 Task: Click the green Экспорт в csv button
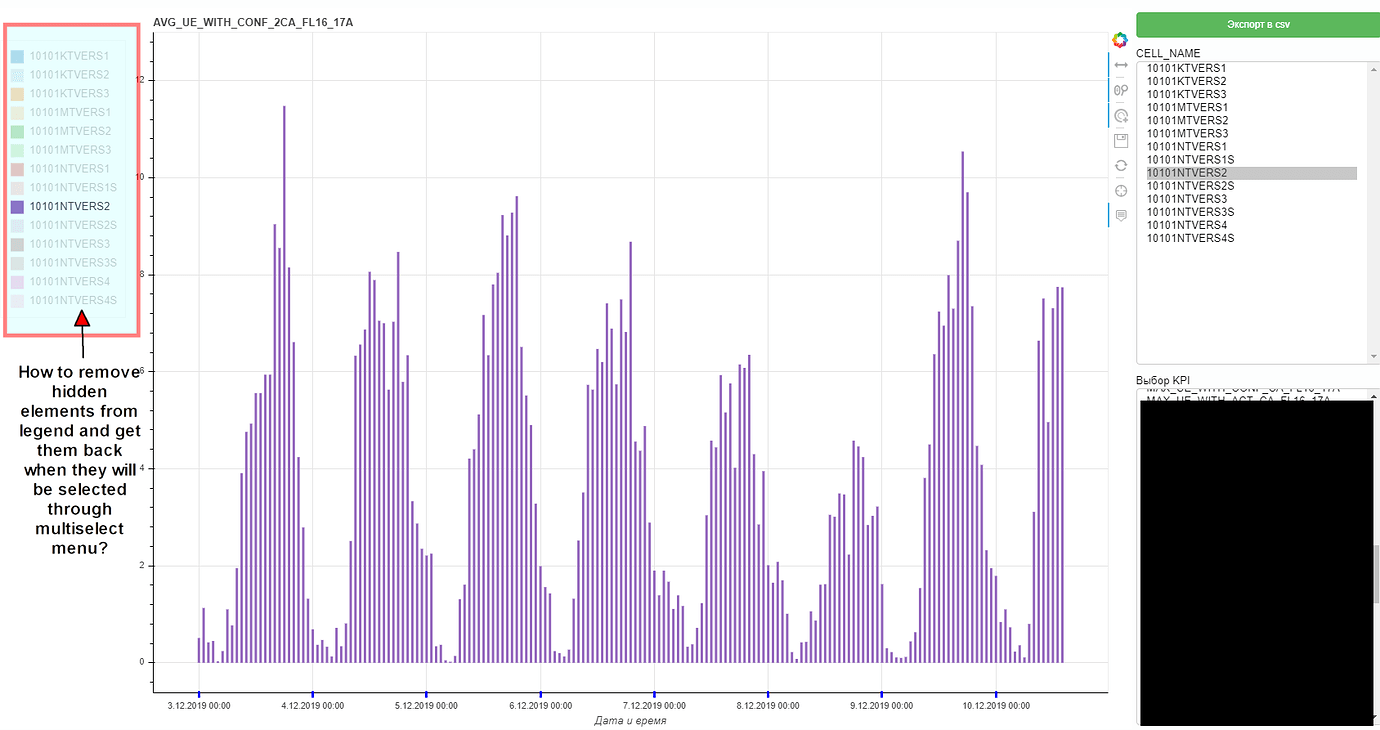[1257, 25]
